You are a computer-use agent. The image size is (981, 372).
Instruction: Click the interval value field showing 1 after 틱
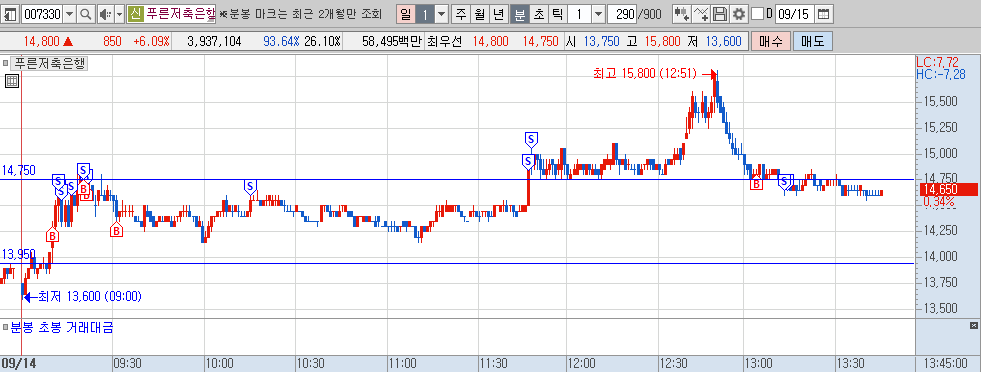pos(579,14)
